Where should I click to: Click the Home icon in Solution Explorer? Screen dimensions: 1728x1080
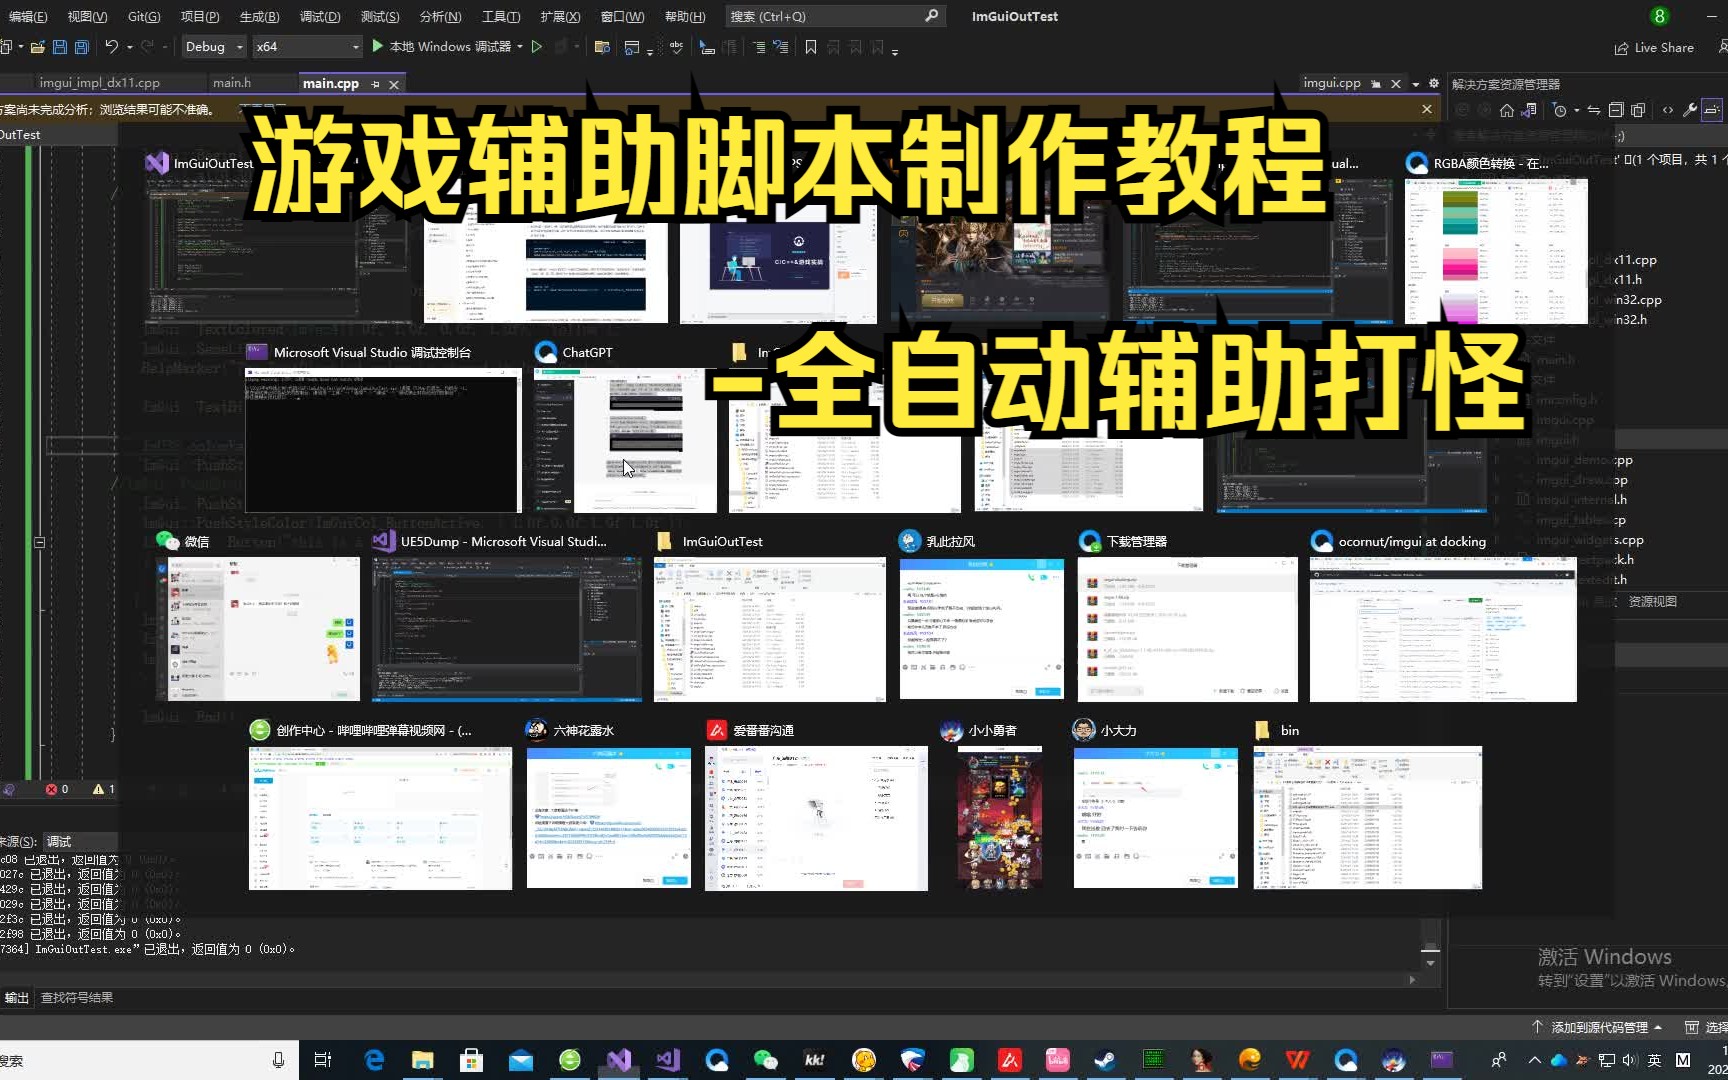(1506, 110)
